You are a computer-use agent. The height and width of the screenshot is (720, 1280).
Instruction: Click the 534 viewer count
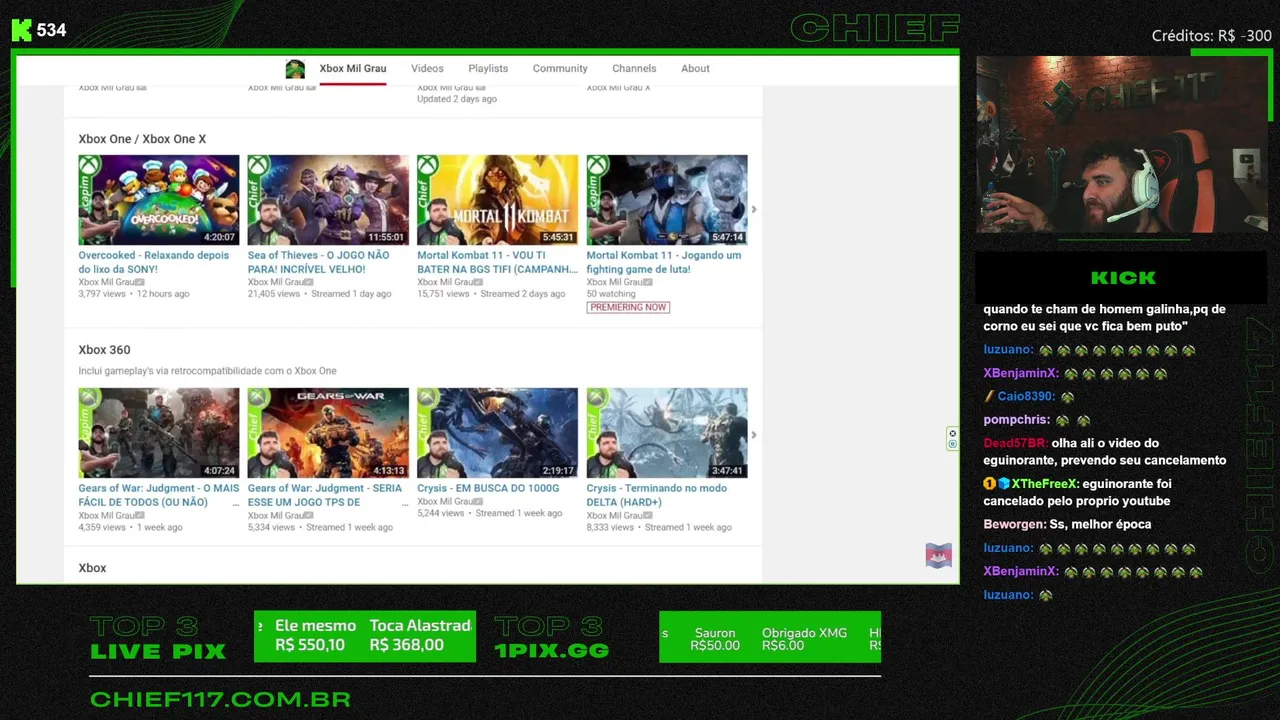point(51,30)
